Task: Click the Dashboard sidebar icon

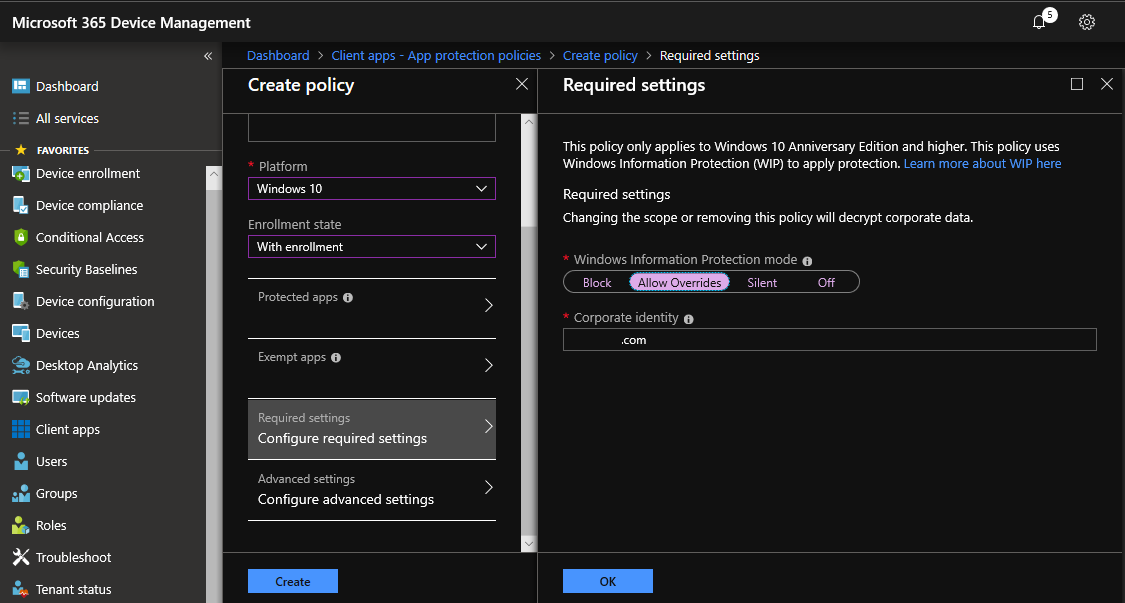Action: pos(21,86)
